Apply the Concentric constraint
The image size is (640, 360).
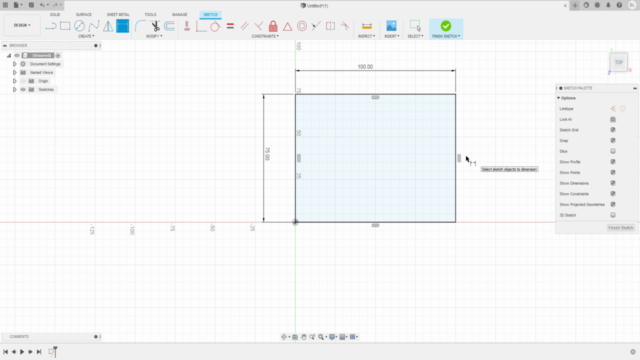[x=302, y=26]
